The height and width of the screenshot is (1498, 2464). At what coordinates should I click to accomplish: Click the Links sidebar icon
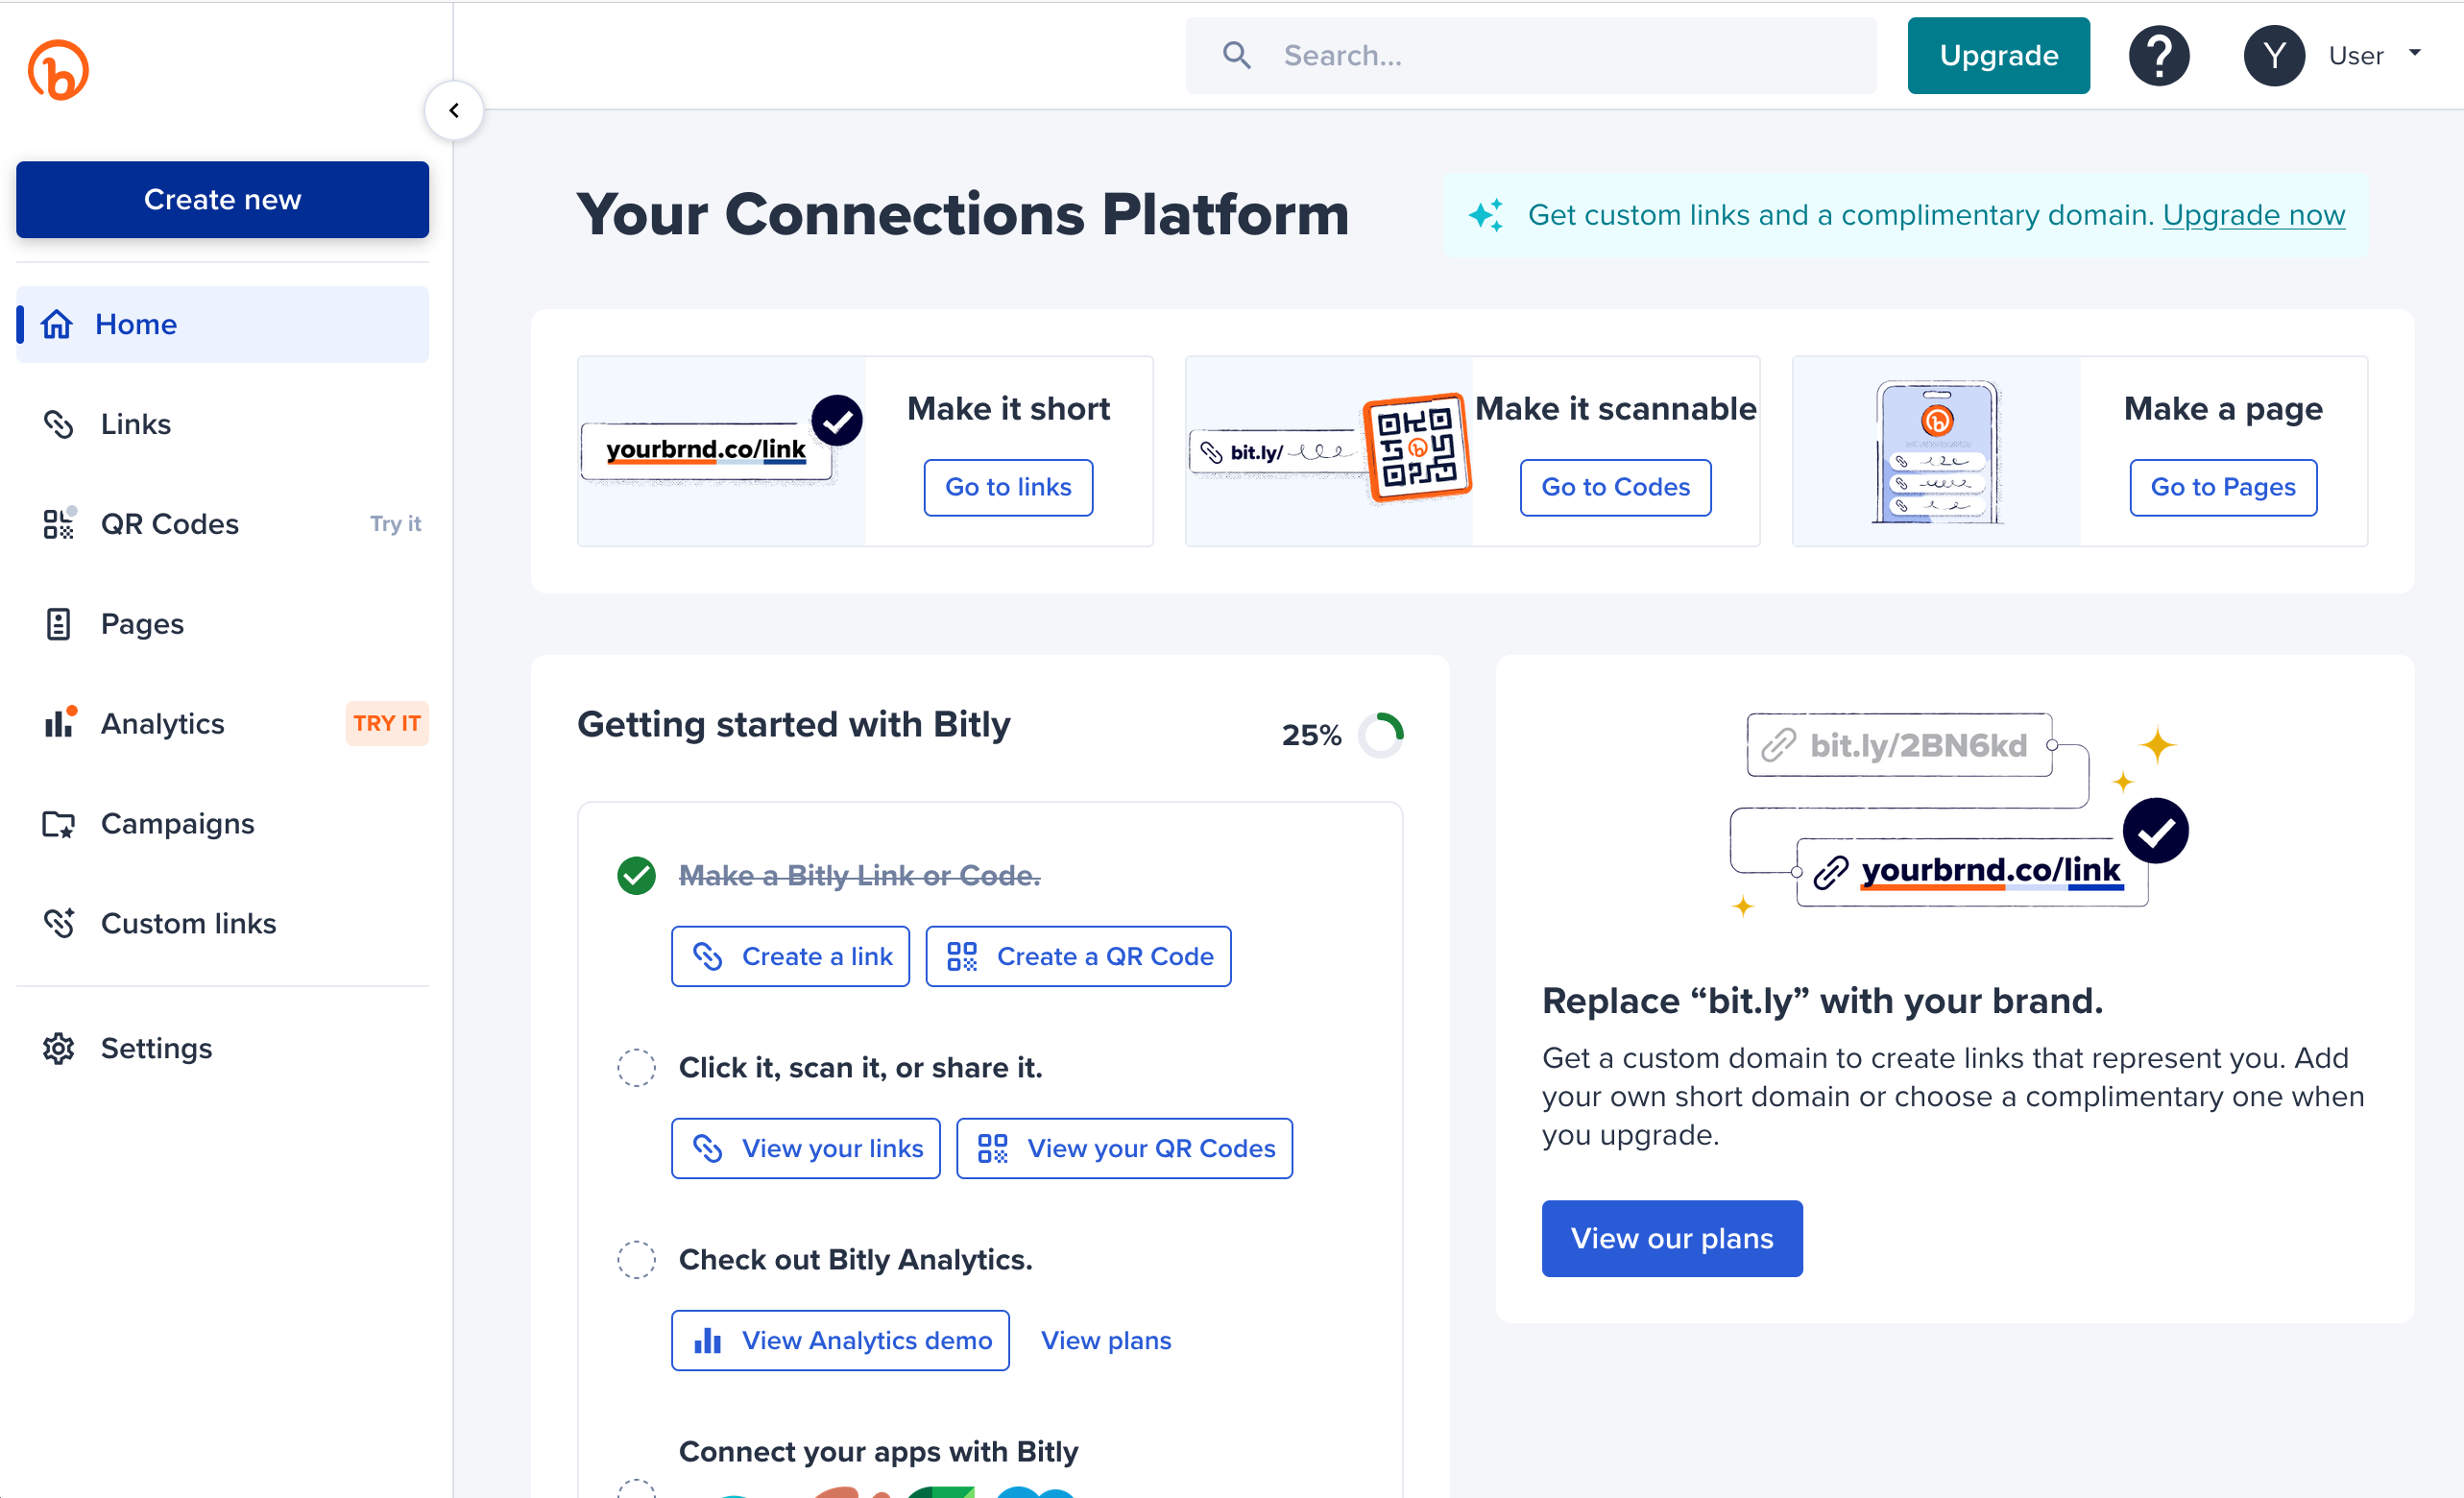[x=57, y=423]
